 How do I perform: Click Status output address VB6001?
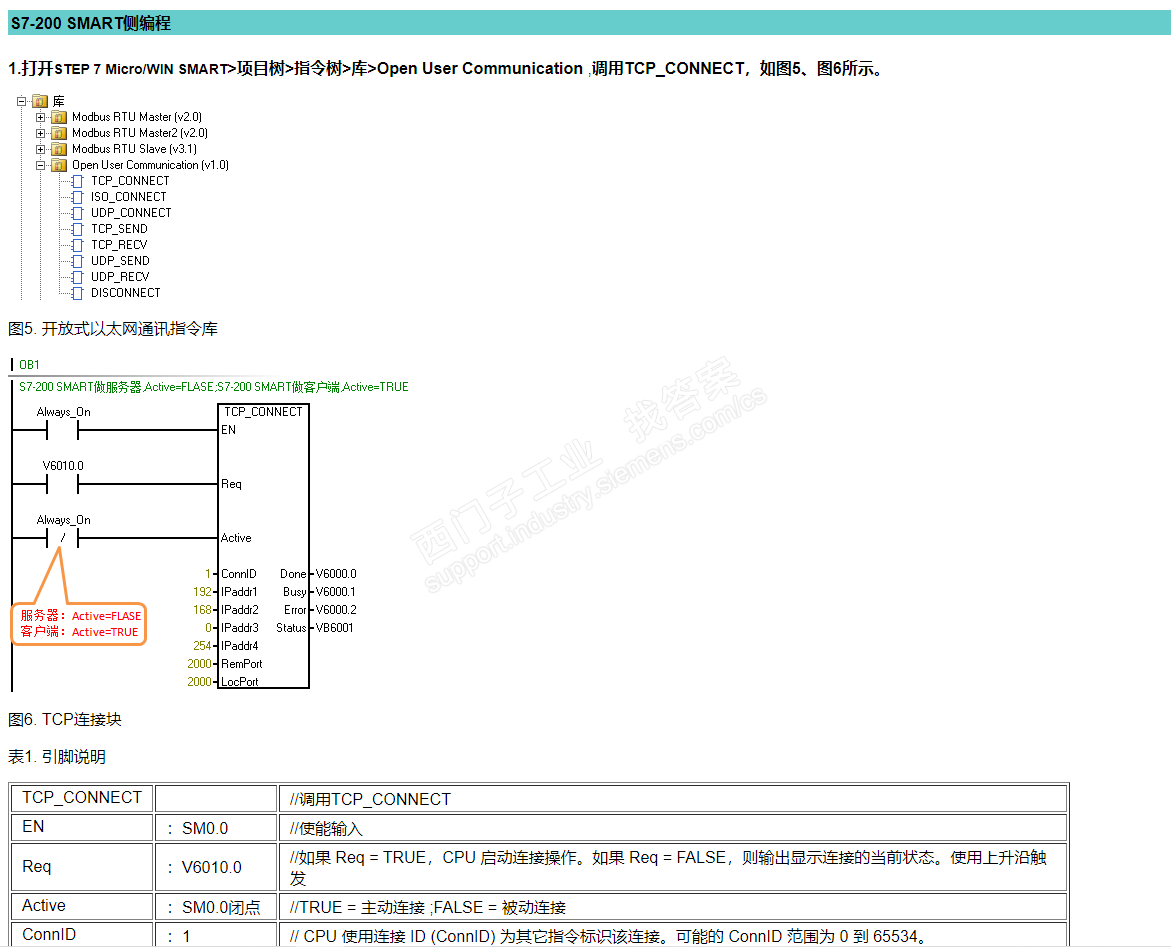point(335,627)
